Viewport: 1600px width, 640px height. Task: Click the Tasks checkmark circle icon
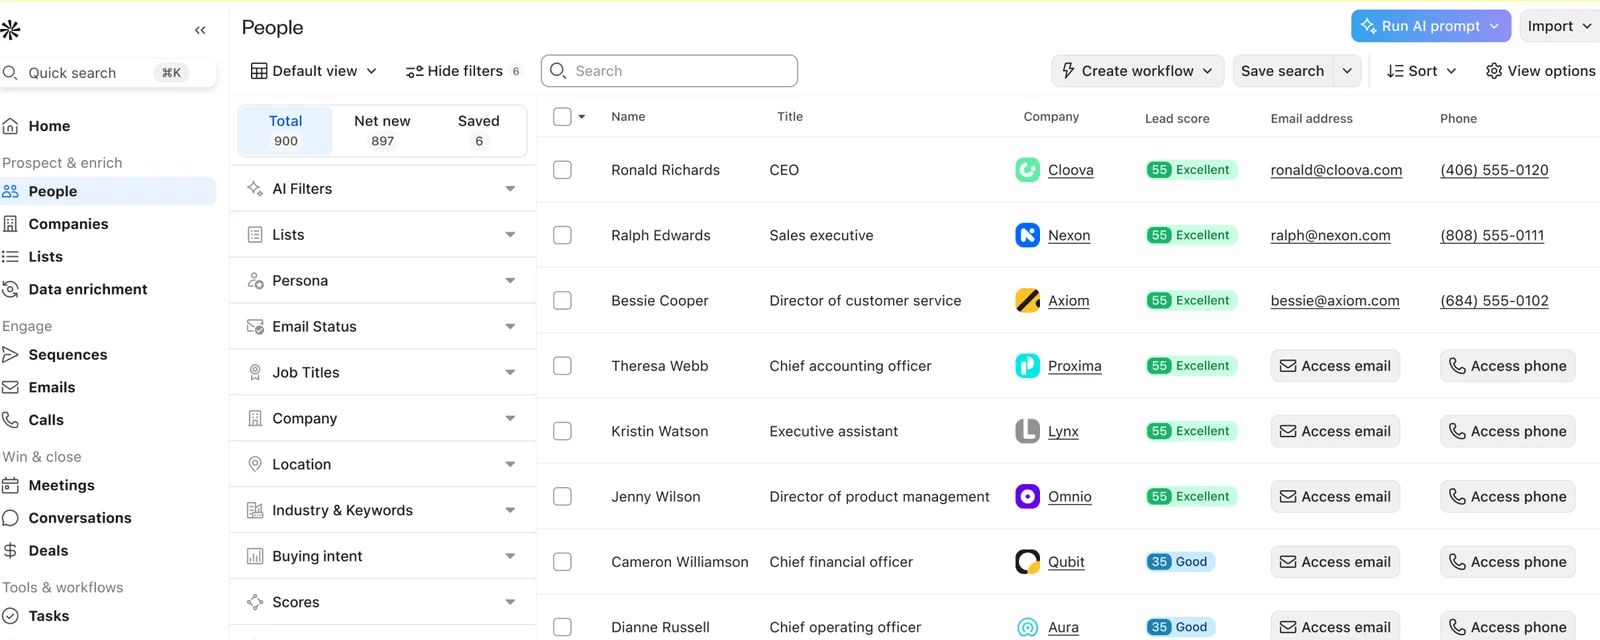pos(10,616)
